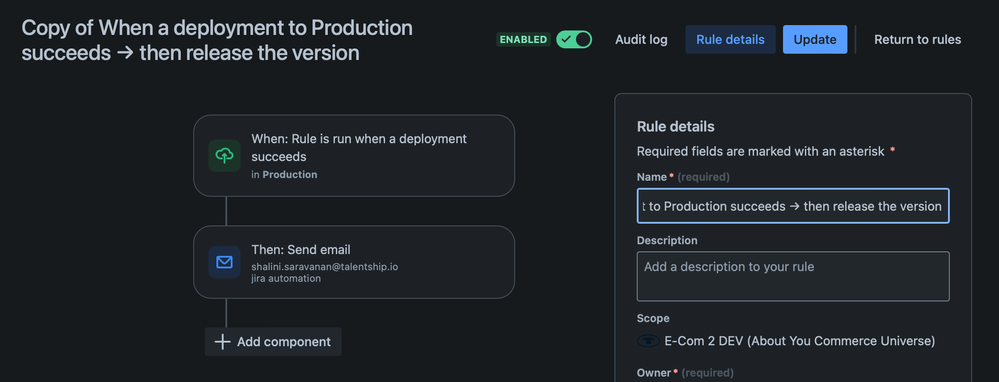
Task: Click the Add component button
Action: click(x=273, y=342)
